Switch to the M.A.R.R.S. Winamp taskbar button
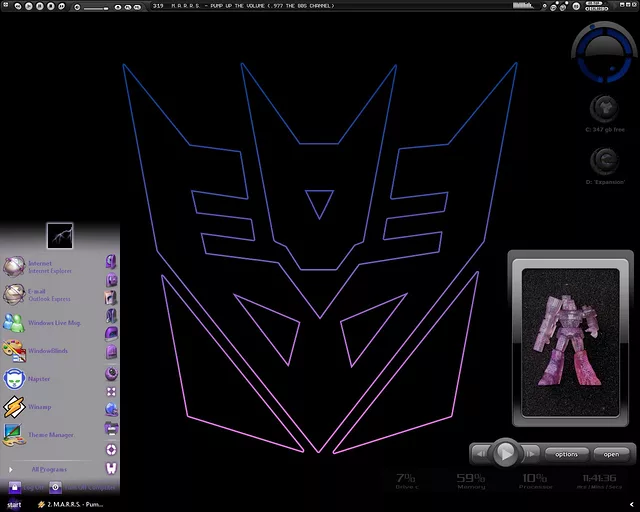This screenshot has width=640, height=512. (x=70, y=504)
